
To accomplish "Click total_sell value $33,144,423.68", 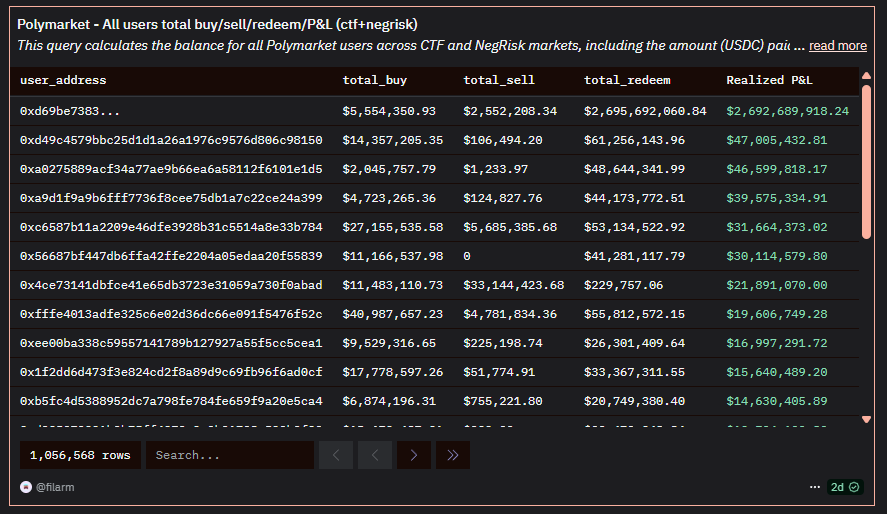I will pyautogui.click(x=514, y=285).
